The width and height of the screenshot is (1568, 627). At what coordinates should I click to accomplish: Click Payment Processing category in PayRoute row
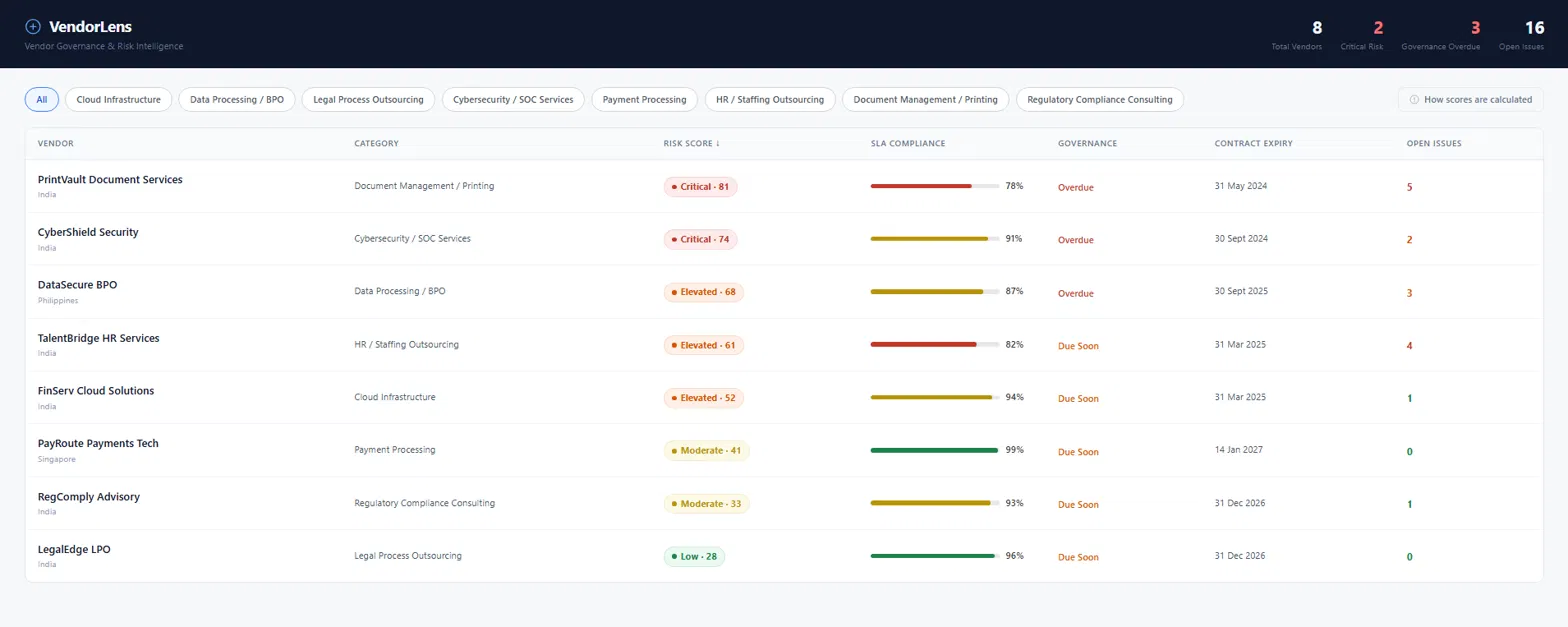pos(395,450)
